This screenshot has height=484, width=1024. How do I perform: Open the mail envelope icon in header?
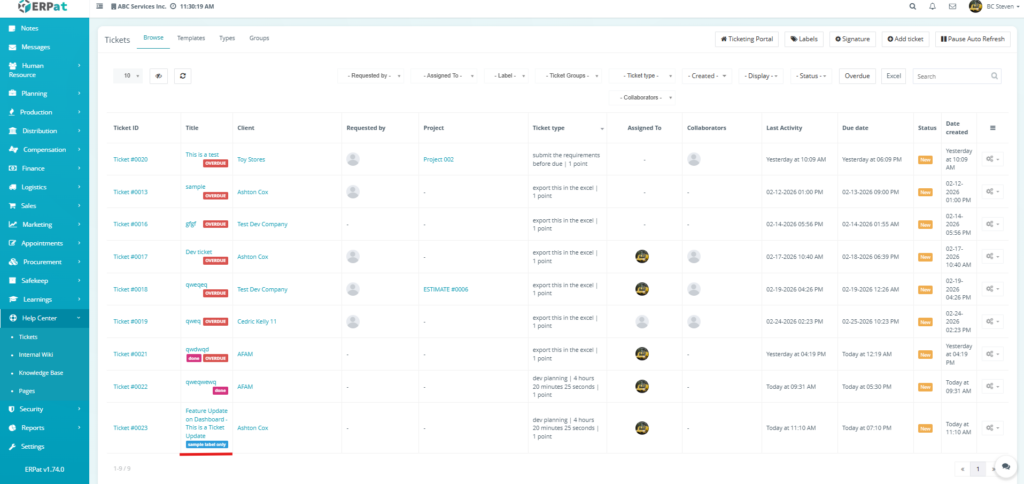(952, 6)
